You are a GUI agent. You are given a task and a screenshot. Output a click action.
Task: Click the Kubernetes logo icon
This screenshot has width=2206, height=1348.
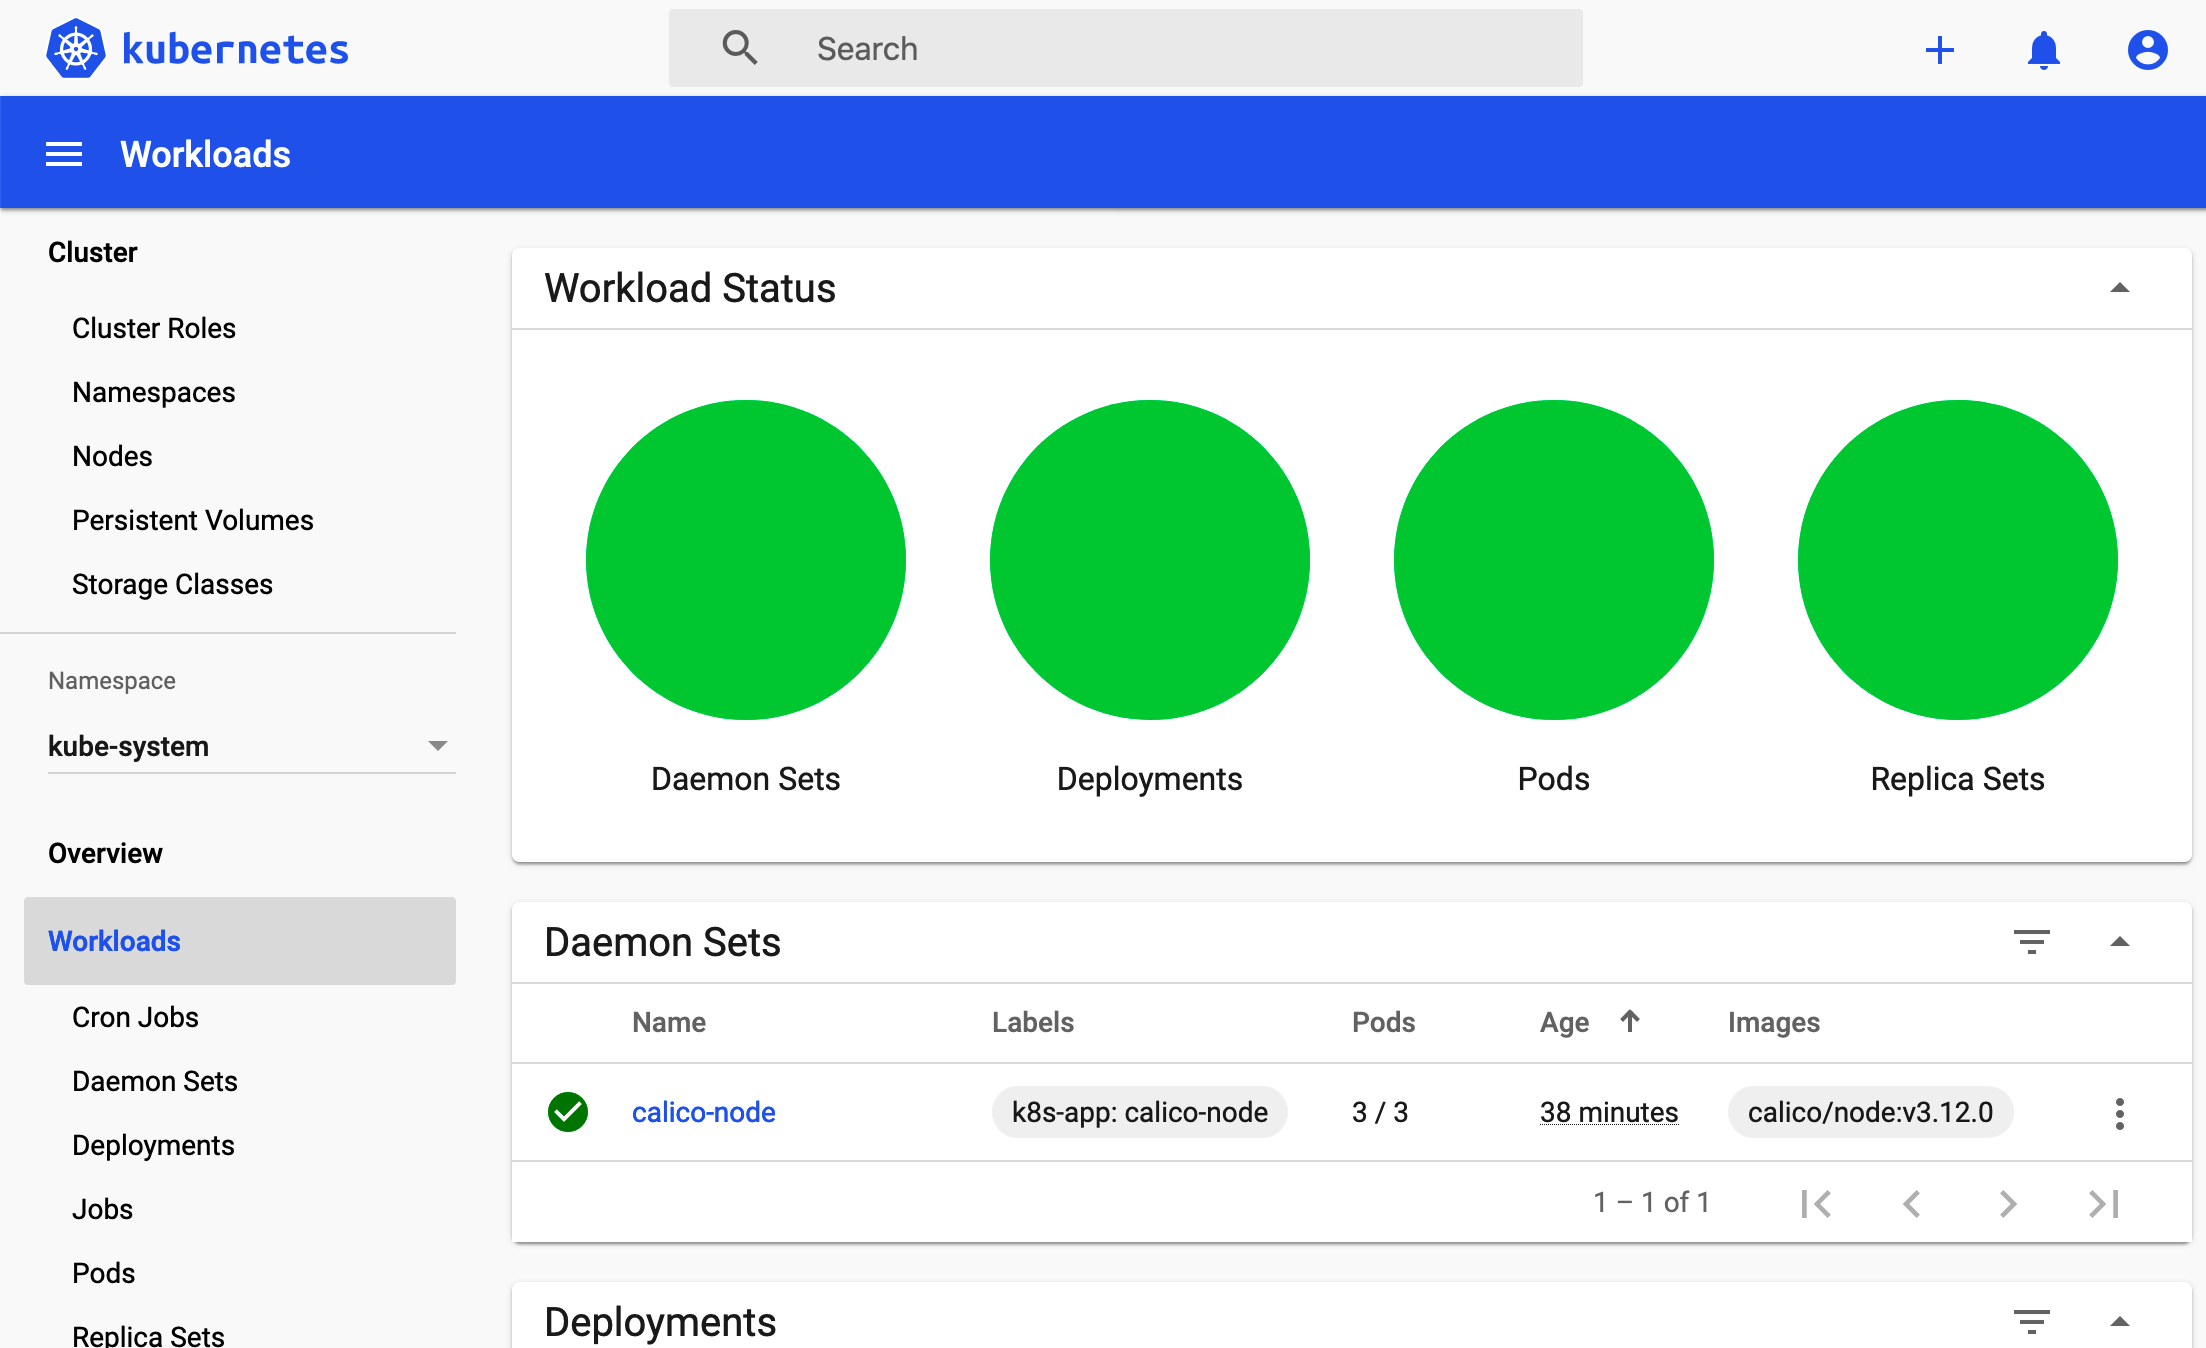[76, 47]
